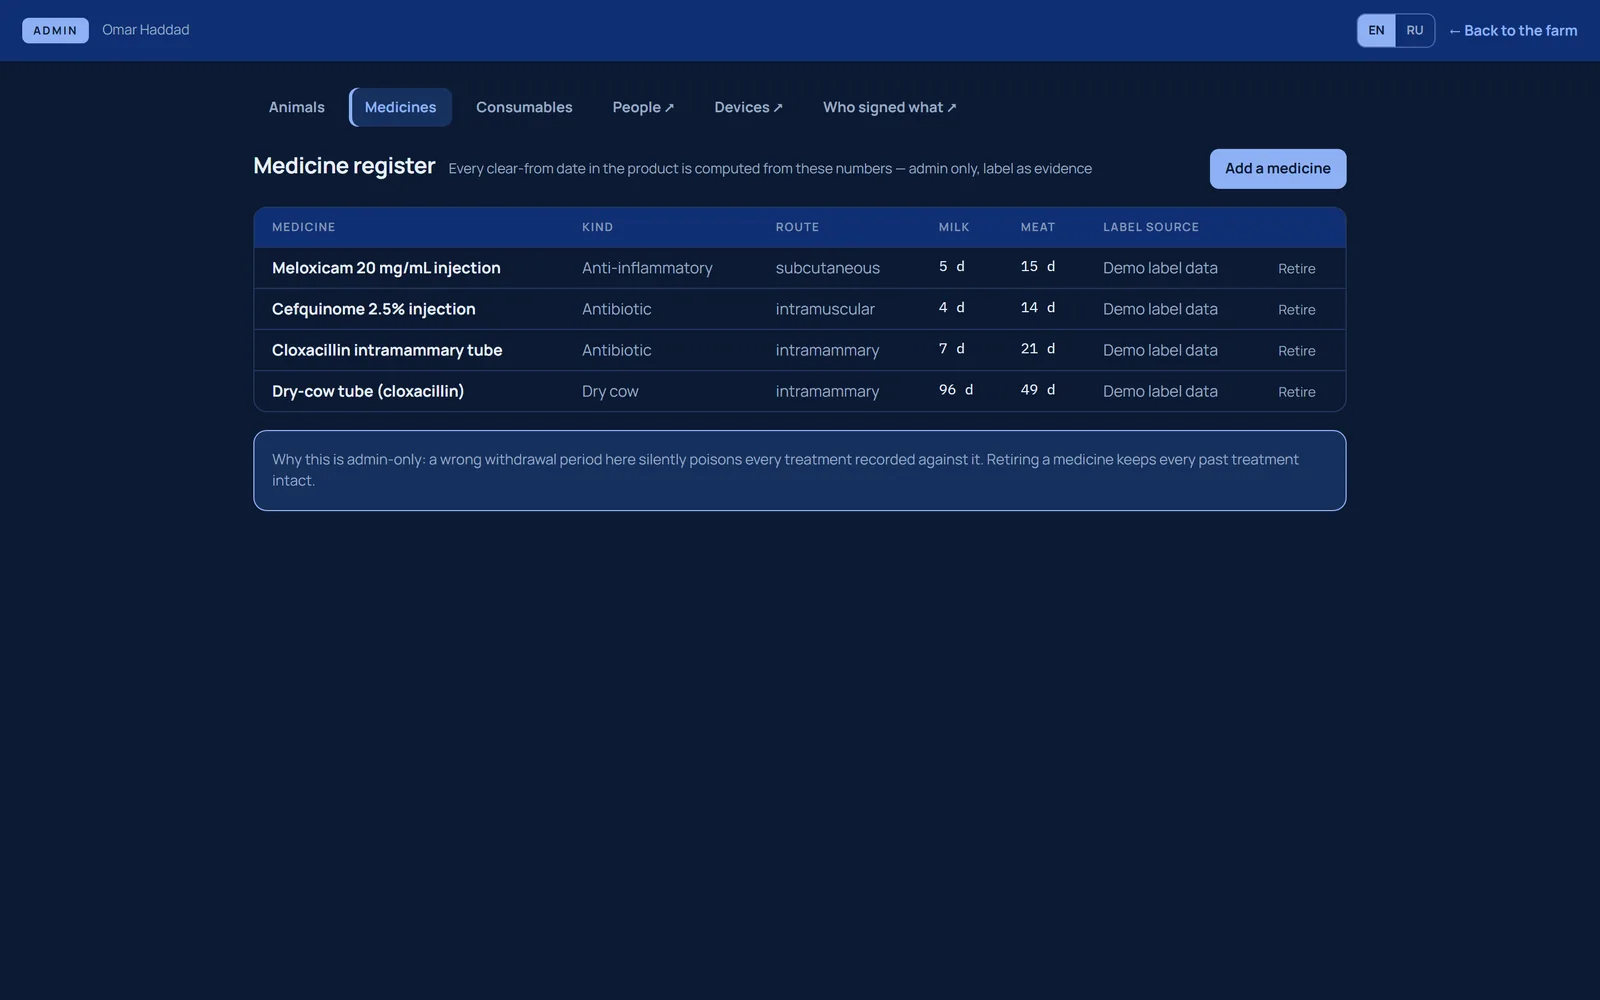The height and width of the screenshot is (1000, 1600).
Task: Go back to the farm
Action: click(x=1513, y=30)
